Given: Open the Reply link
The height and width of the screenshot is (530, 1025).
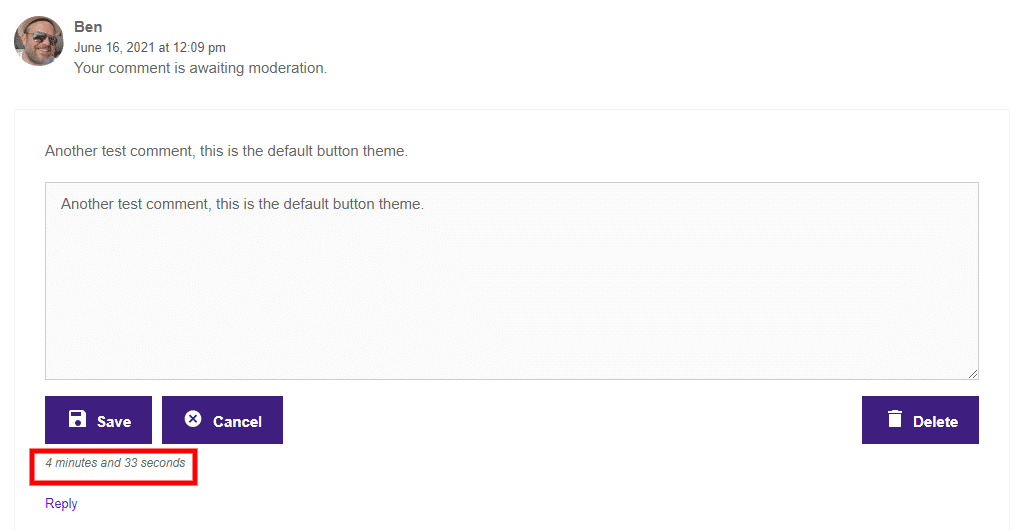Looking at the screenshot, I should (61, 503).
